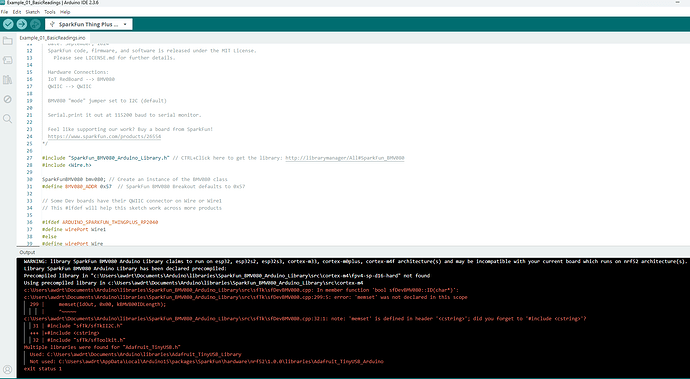Click the Upload arrow button

point(22,24)
